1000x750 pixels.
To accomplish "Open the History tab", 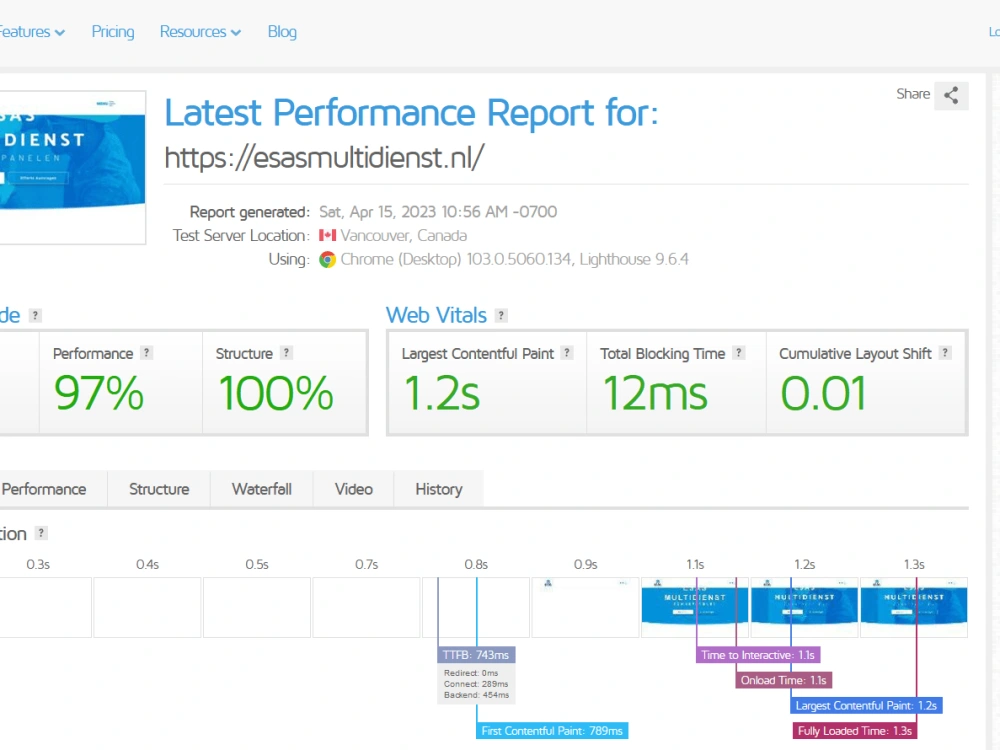I will tap(439, 489).
